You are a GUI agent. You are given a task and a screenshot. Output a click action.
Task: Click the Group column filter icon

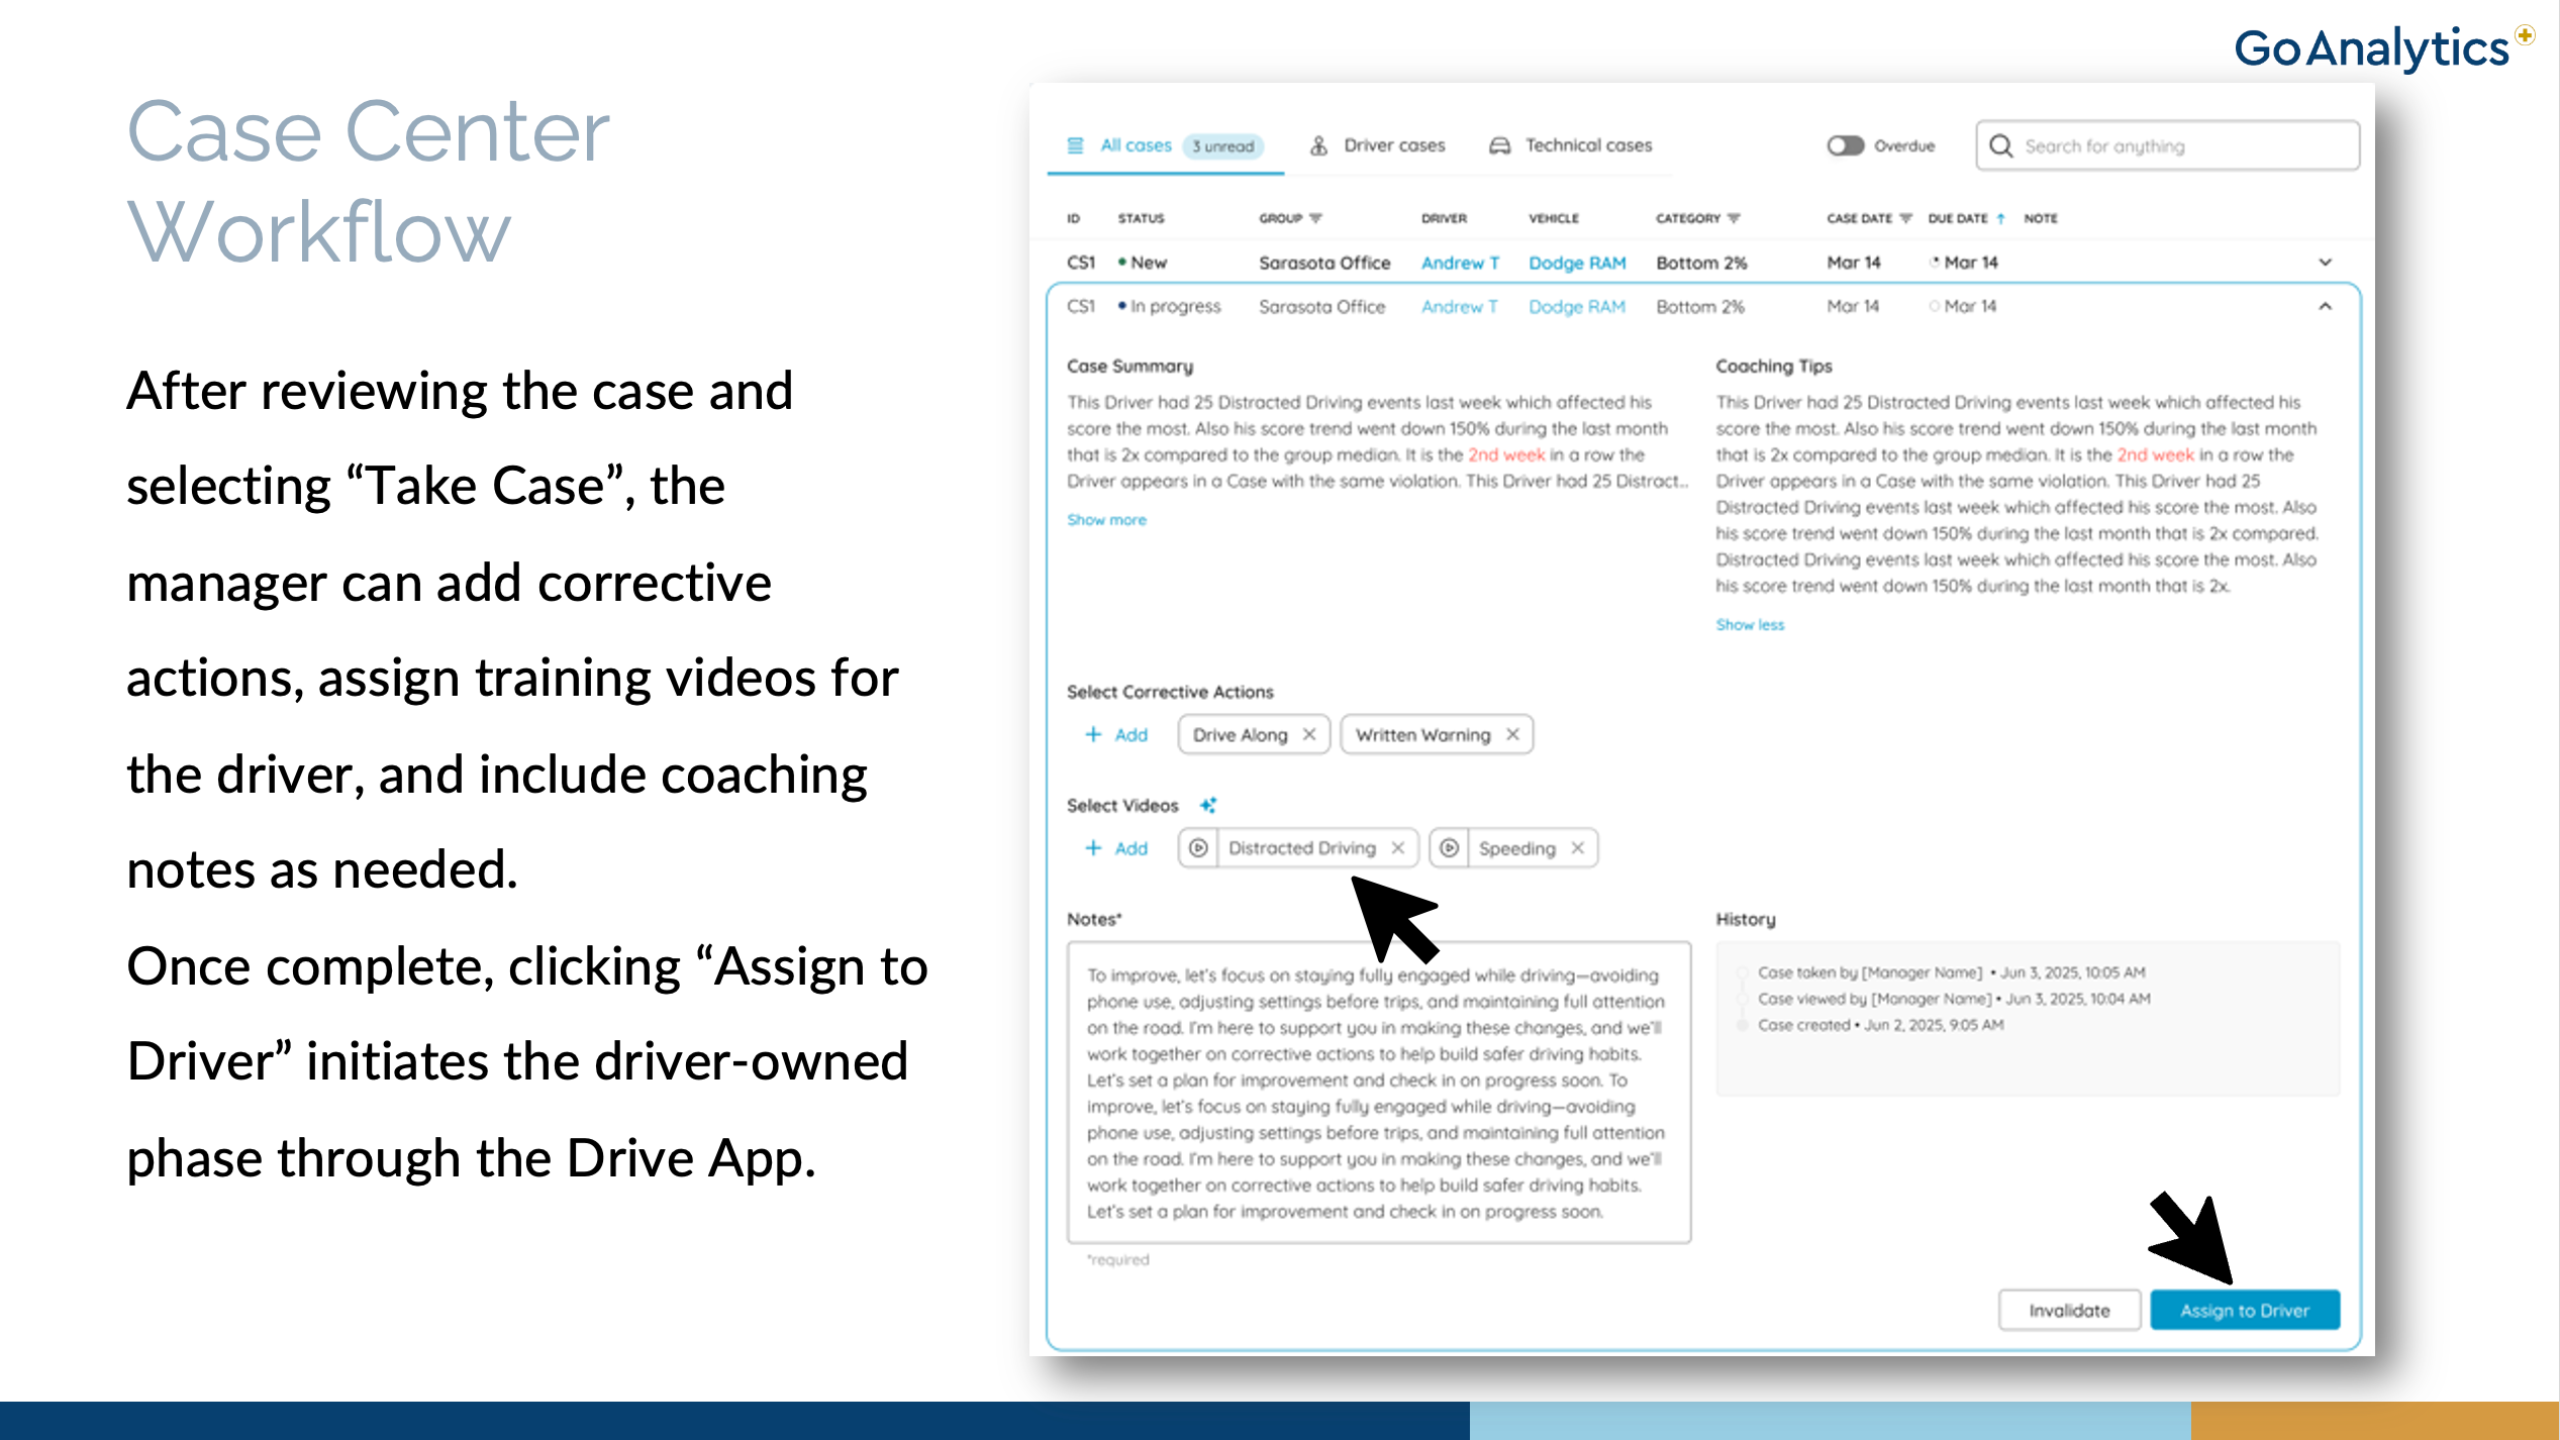click(x=1316, y=218)
